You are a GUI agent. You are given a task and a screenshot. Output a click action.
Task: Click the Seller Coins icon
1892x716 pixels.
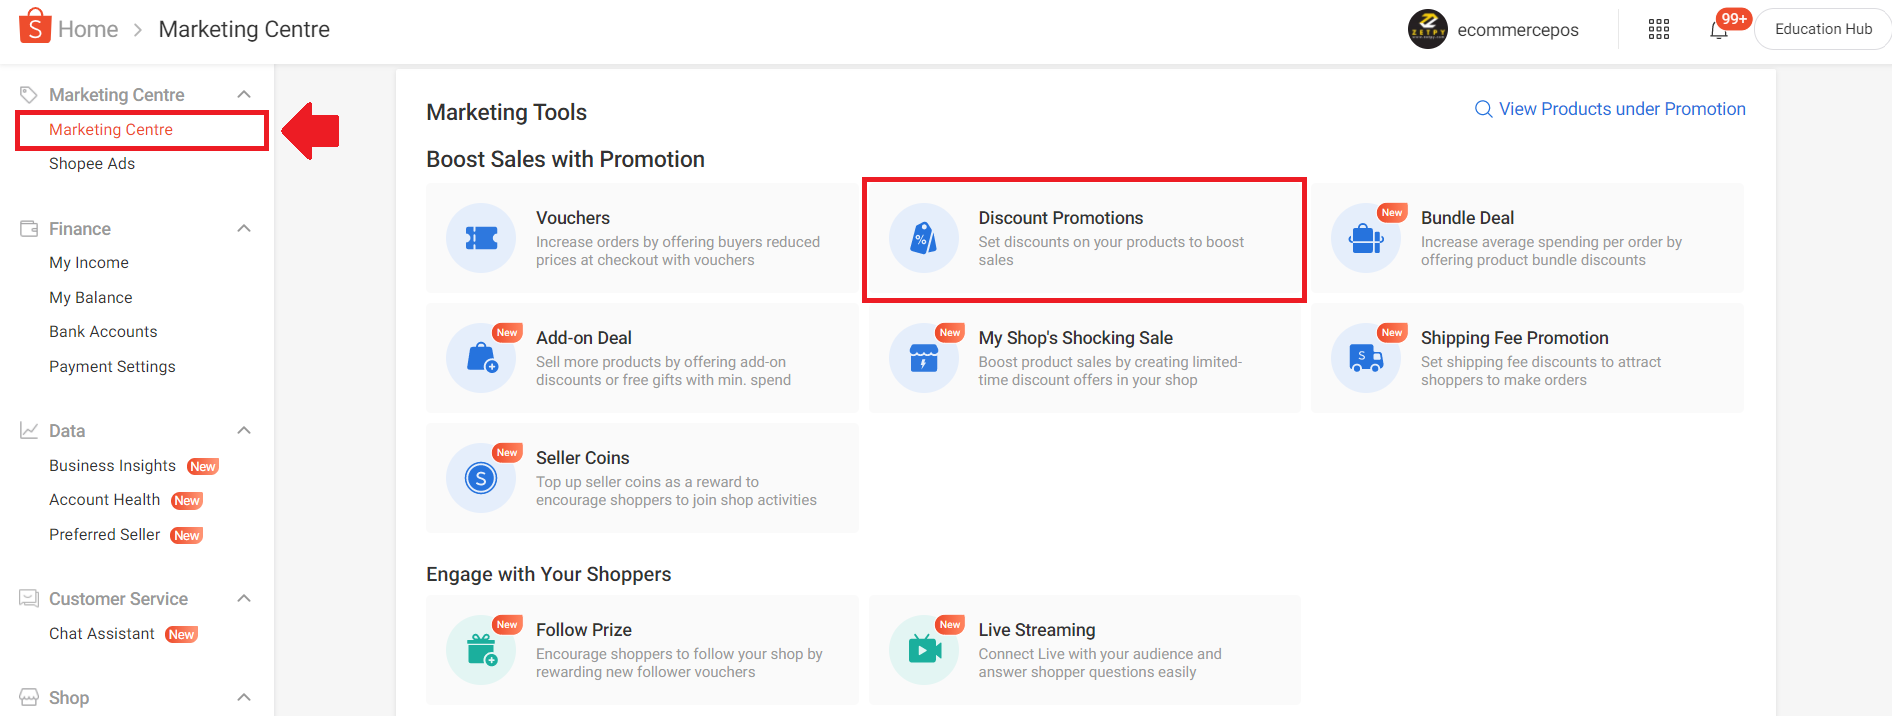481,478
